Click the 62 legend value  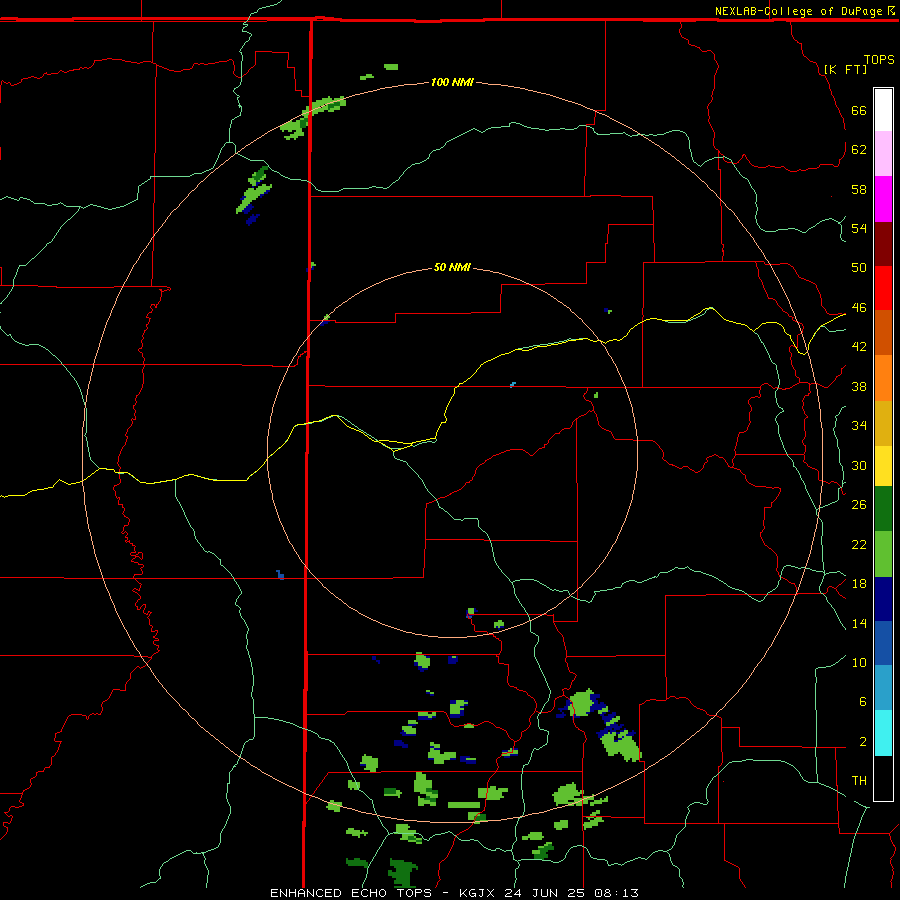pos(859,149)
